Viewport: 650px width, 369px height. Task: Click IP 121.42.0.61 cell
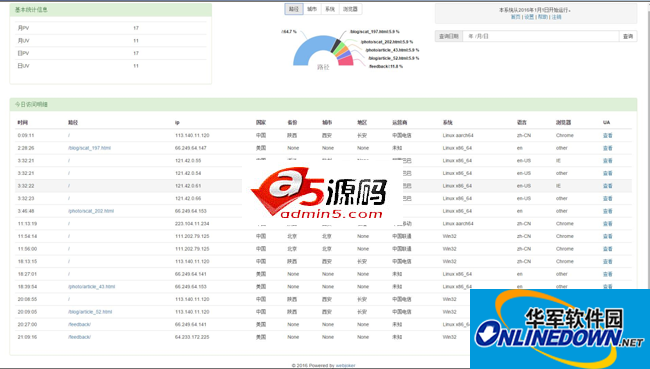tap(188, 186)
